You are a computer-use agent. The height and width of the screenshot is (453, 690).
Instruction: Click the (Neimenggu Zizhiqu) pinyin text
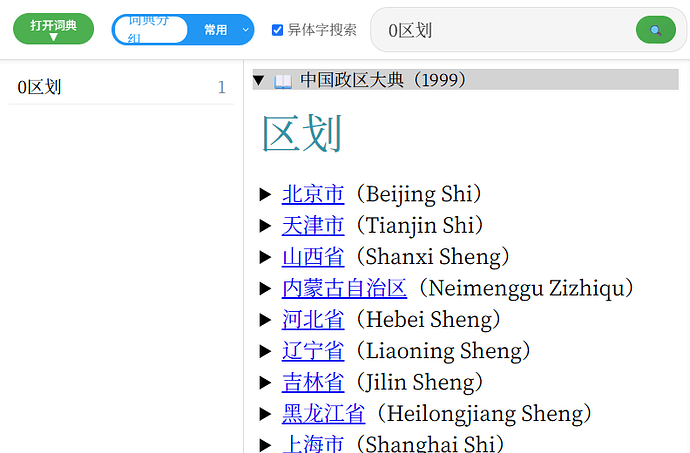(x=525, y=288)
